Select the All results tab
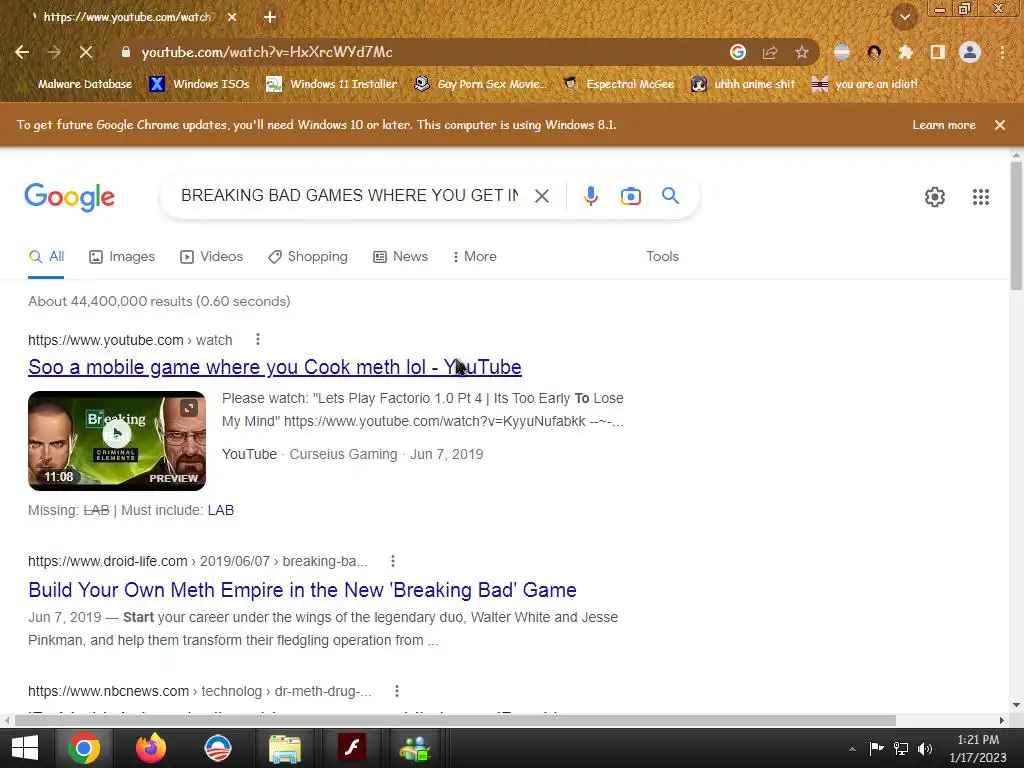 pyautogui.click(x=46, y=257)
